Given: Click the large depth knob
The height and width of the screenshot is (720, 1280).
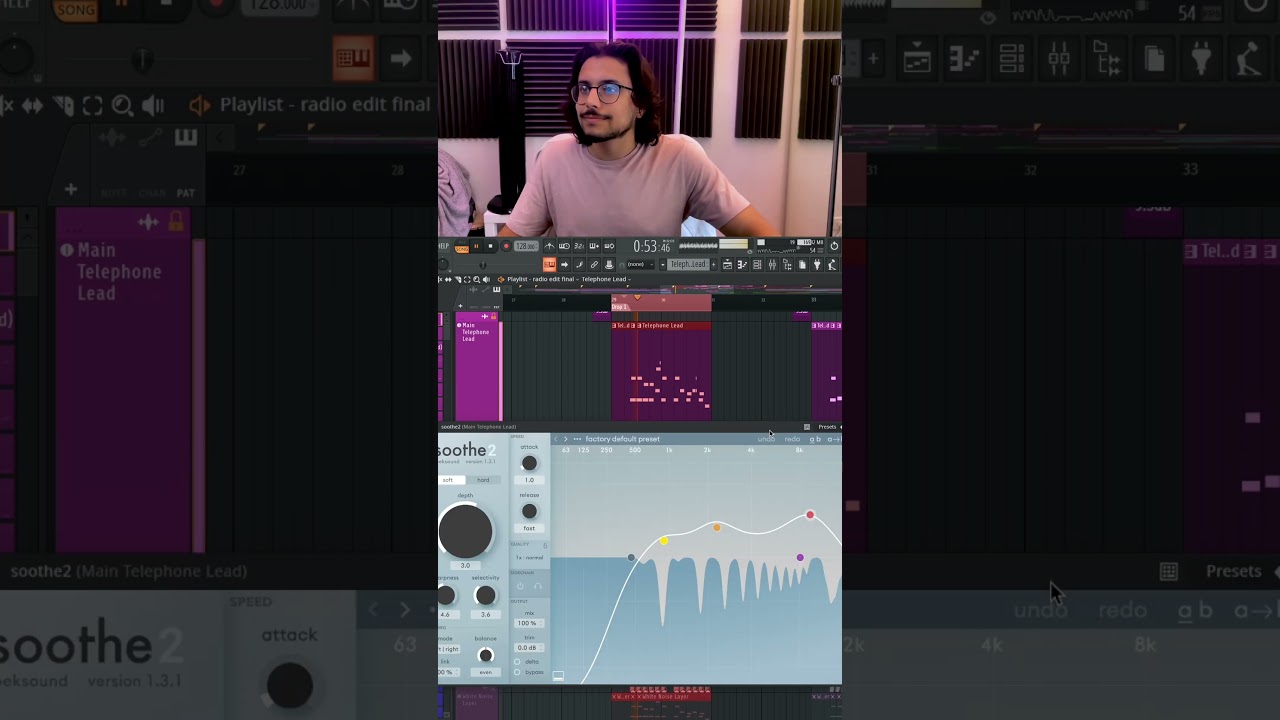Looking at the screenshot, I should (465, 531).
